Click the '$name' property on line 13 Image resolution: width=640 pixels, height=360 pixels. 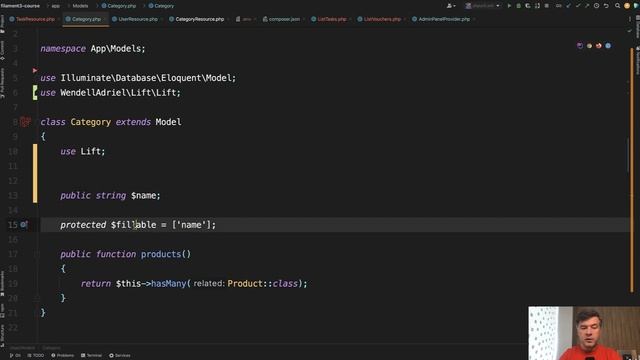(x=143, y=196)
